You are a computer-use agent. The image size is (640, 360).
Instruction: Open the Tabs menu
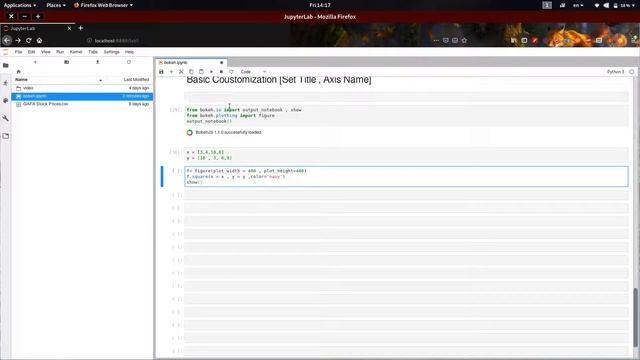93,52
